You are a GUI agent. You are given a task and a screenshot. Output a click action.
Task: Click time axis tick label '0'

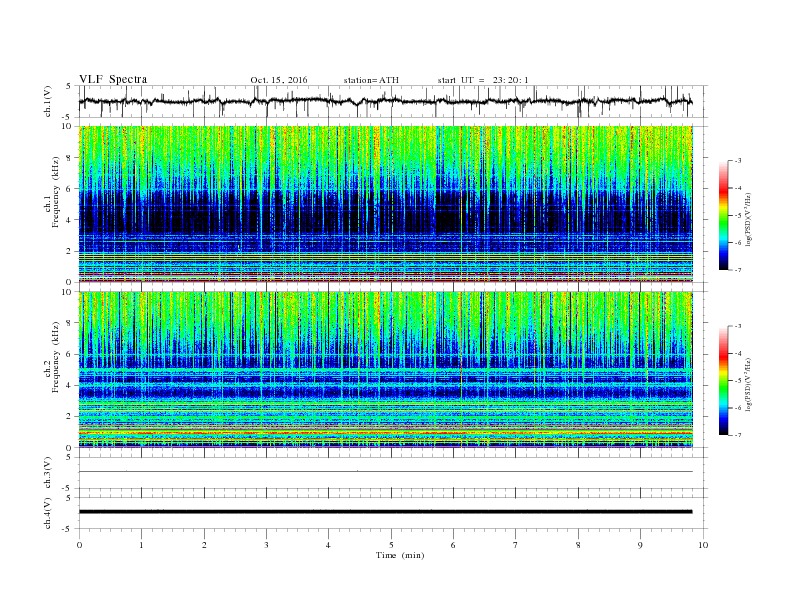79,545
